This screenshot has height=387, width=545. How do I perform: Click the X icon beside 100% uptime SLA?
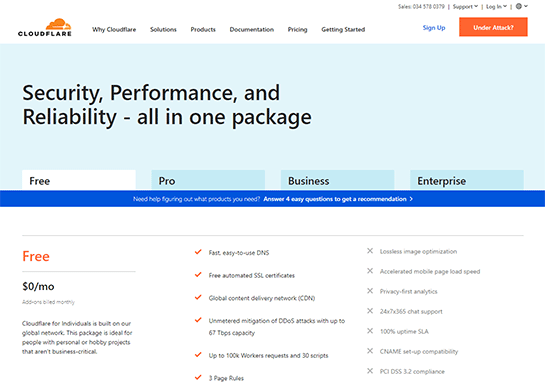coord(370,331)
